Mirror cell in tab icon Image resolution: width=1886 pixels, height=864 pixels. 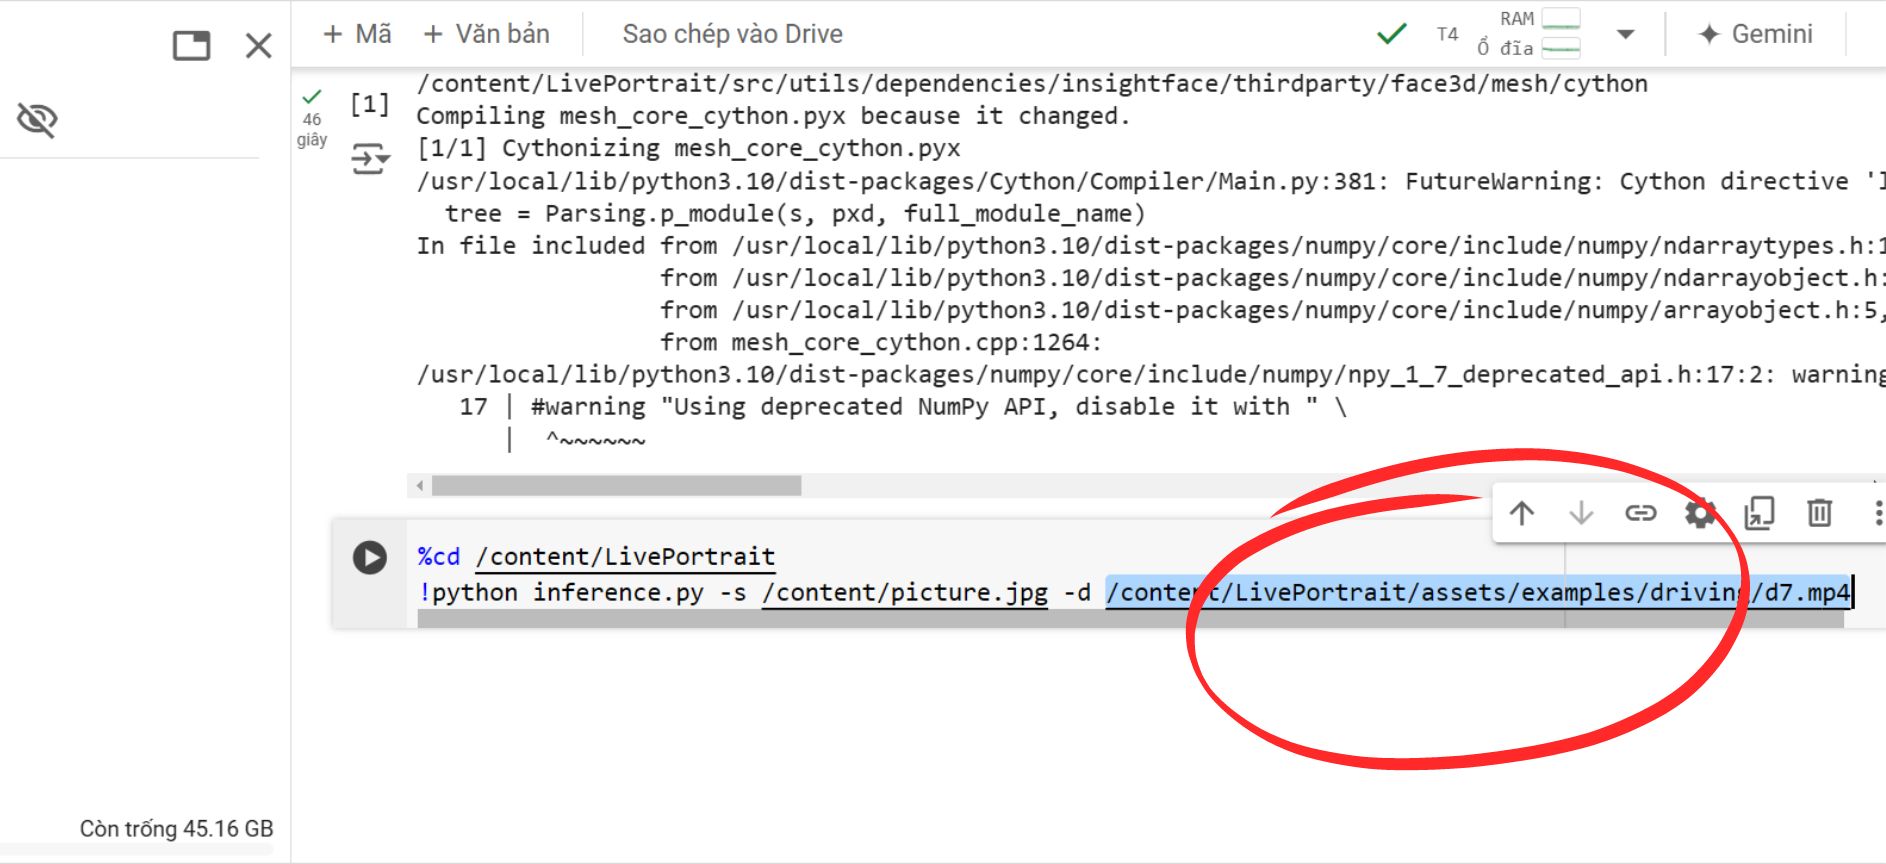click(x=1759, y=513)
